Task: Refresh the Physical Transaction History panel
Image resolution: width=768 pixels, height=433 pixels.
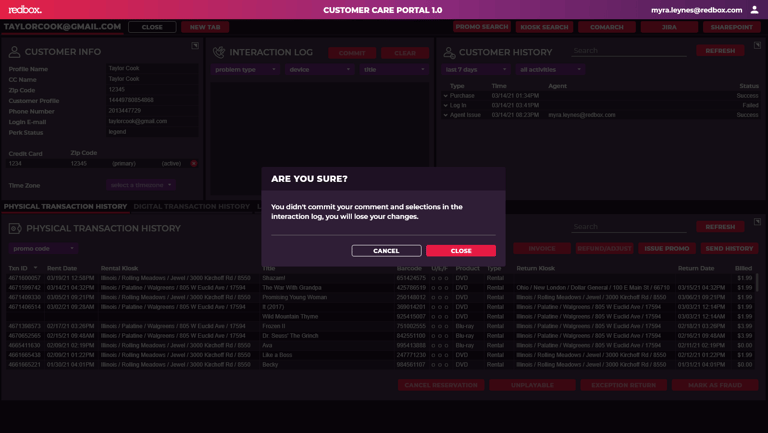Action: coord(720,227)
